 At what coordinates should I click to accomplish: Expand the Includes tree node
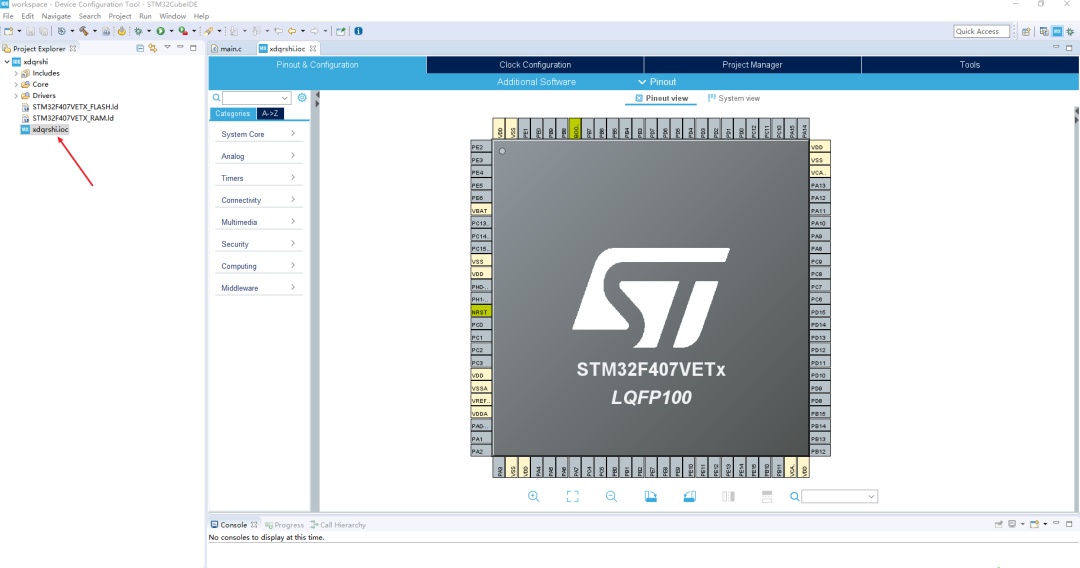(16, 73)
